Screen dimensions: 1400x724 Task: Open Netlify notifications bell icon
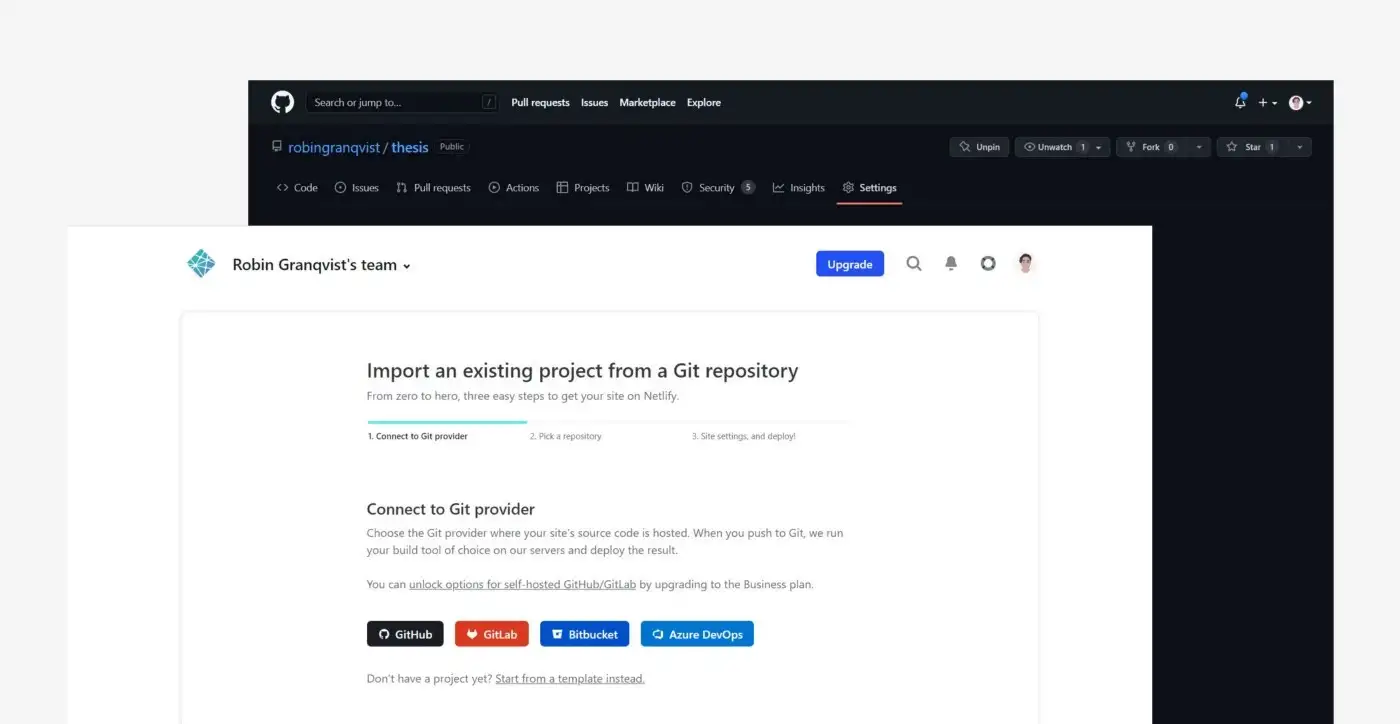950,263
